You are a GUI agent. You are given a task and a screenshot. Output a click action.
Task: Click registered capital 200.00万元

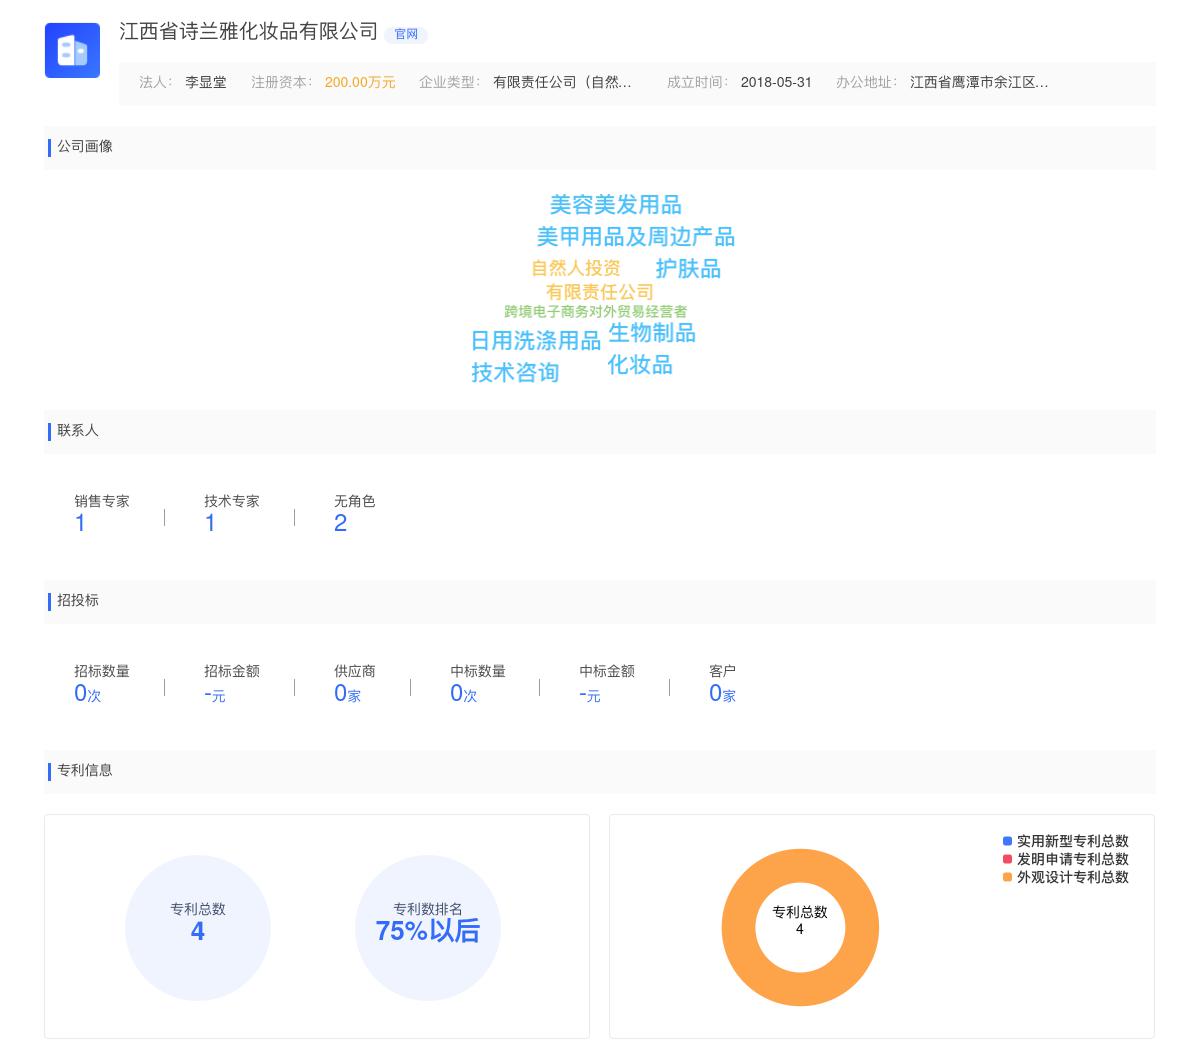(x=360, y=82)
